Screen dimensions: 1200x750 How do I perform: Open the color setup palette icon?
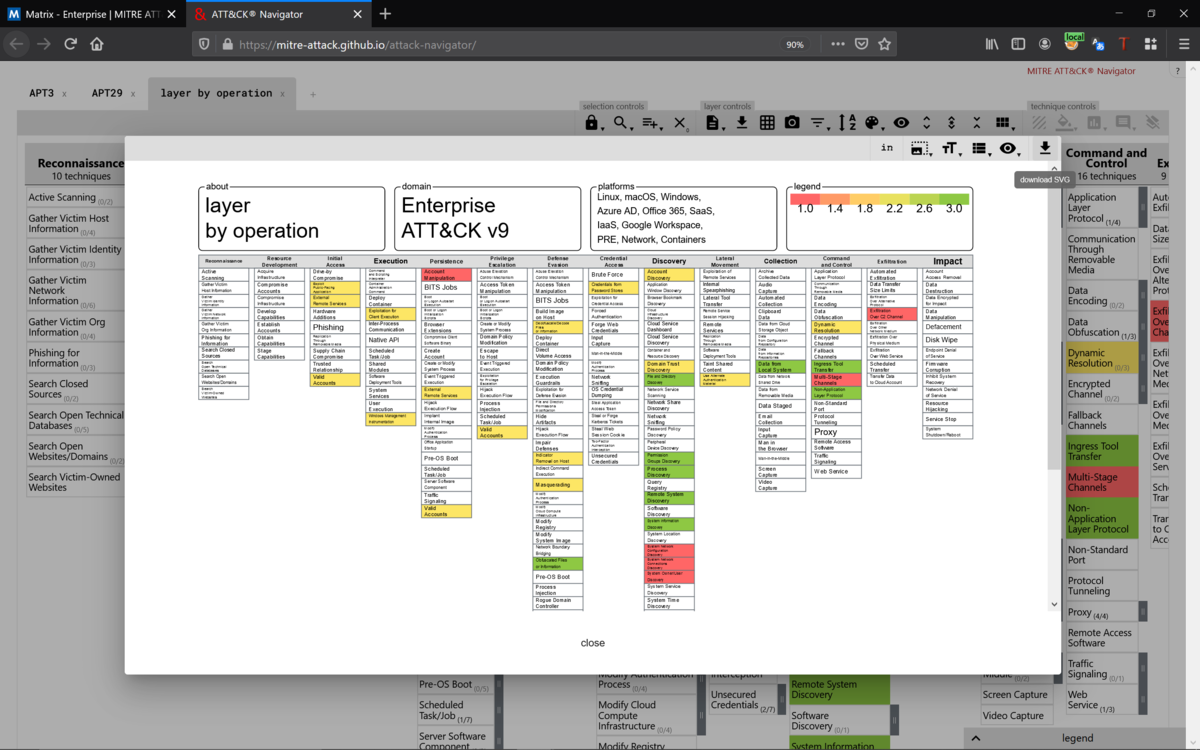(874, 123)
